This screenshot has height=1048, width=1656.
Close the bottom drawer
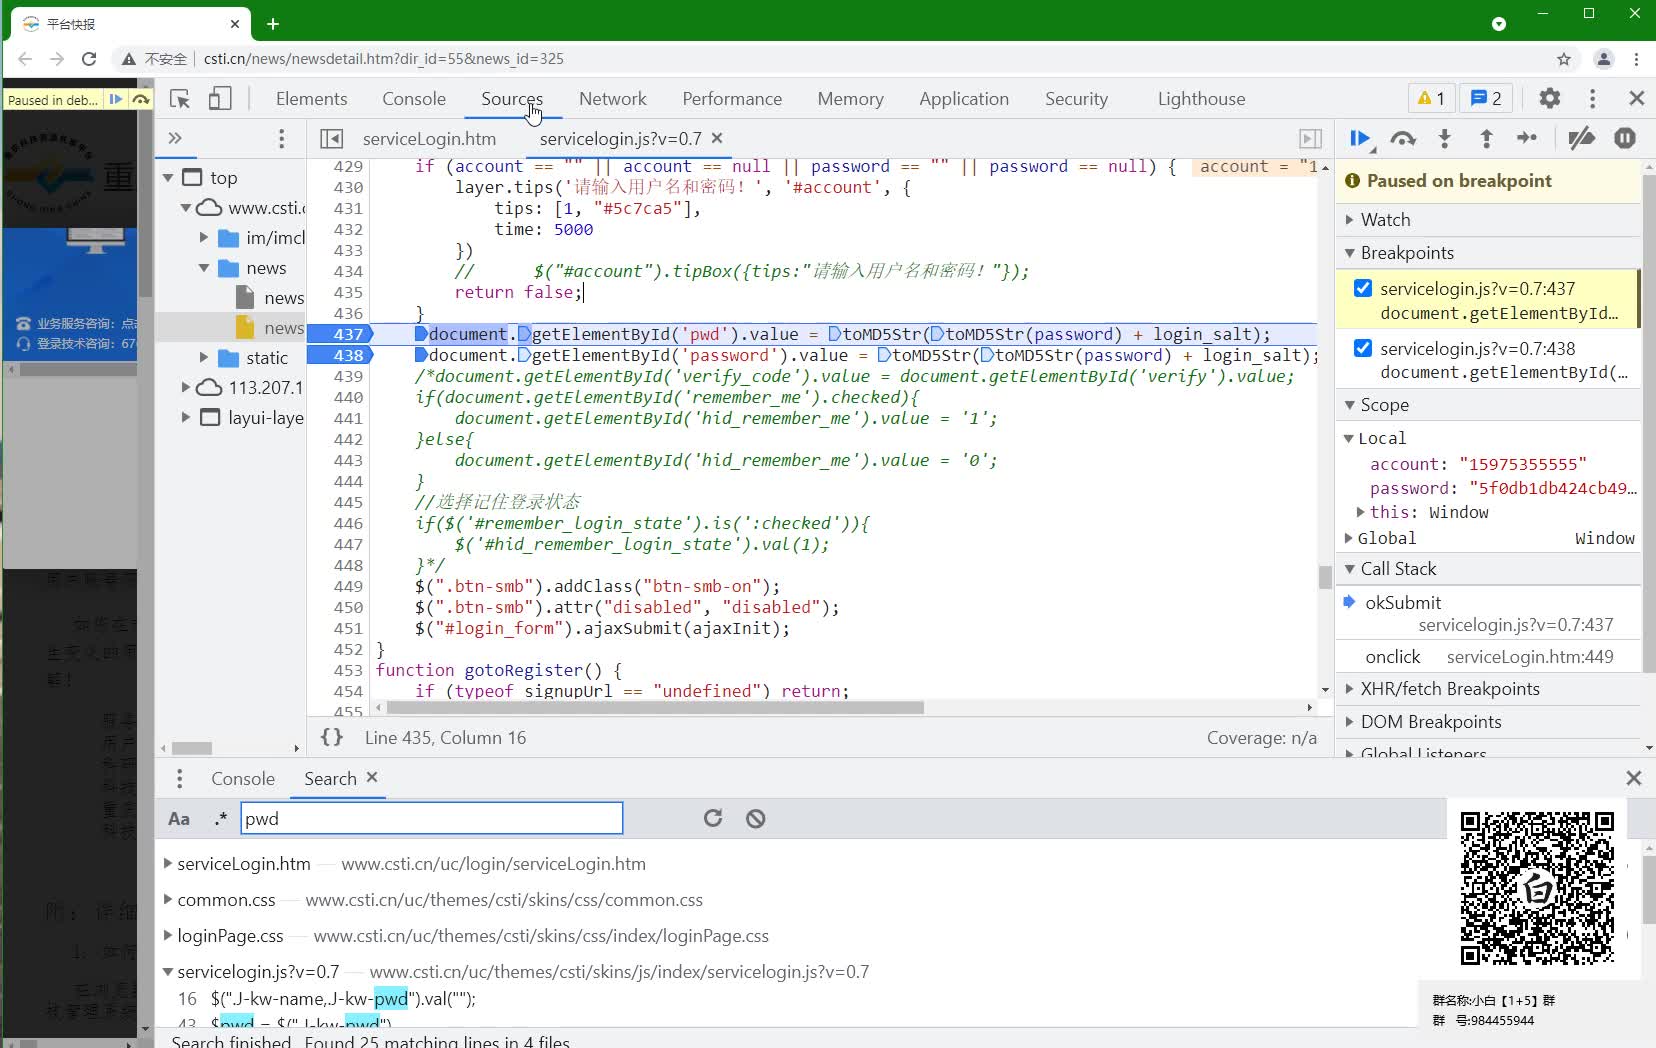[x=1634, y=778]
